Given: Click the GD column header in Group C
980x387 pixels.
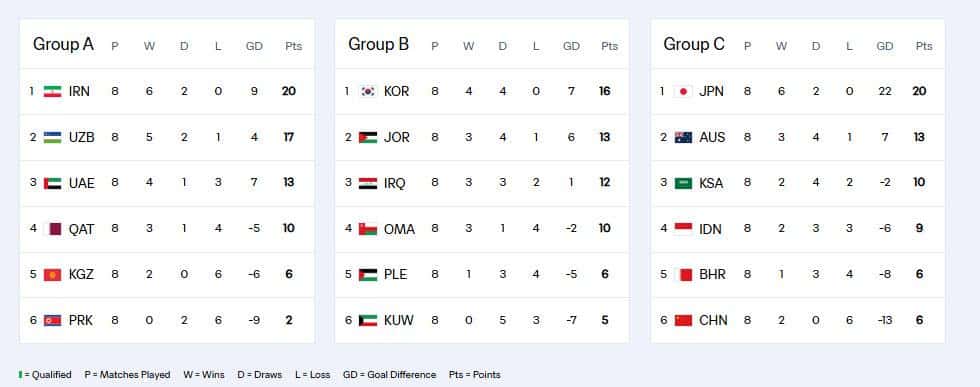Looking at the screenshot, I should [x=884, y=46].
